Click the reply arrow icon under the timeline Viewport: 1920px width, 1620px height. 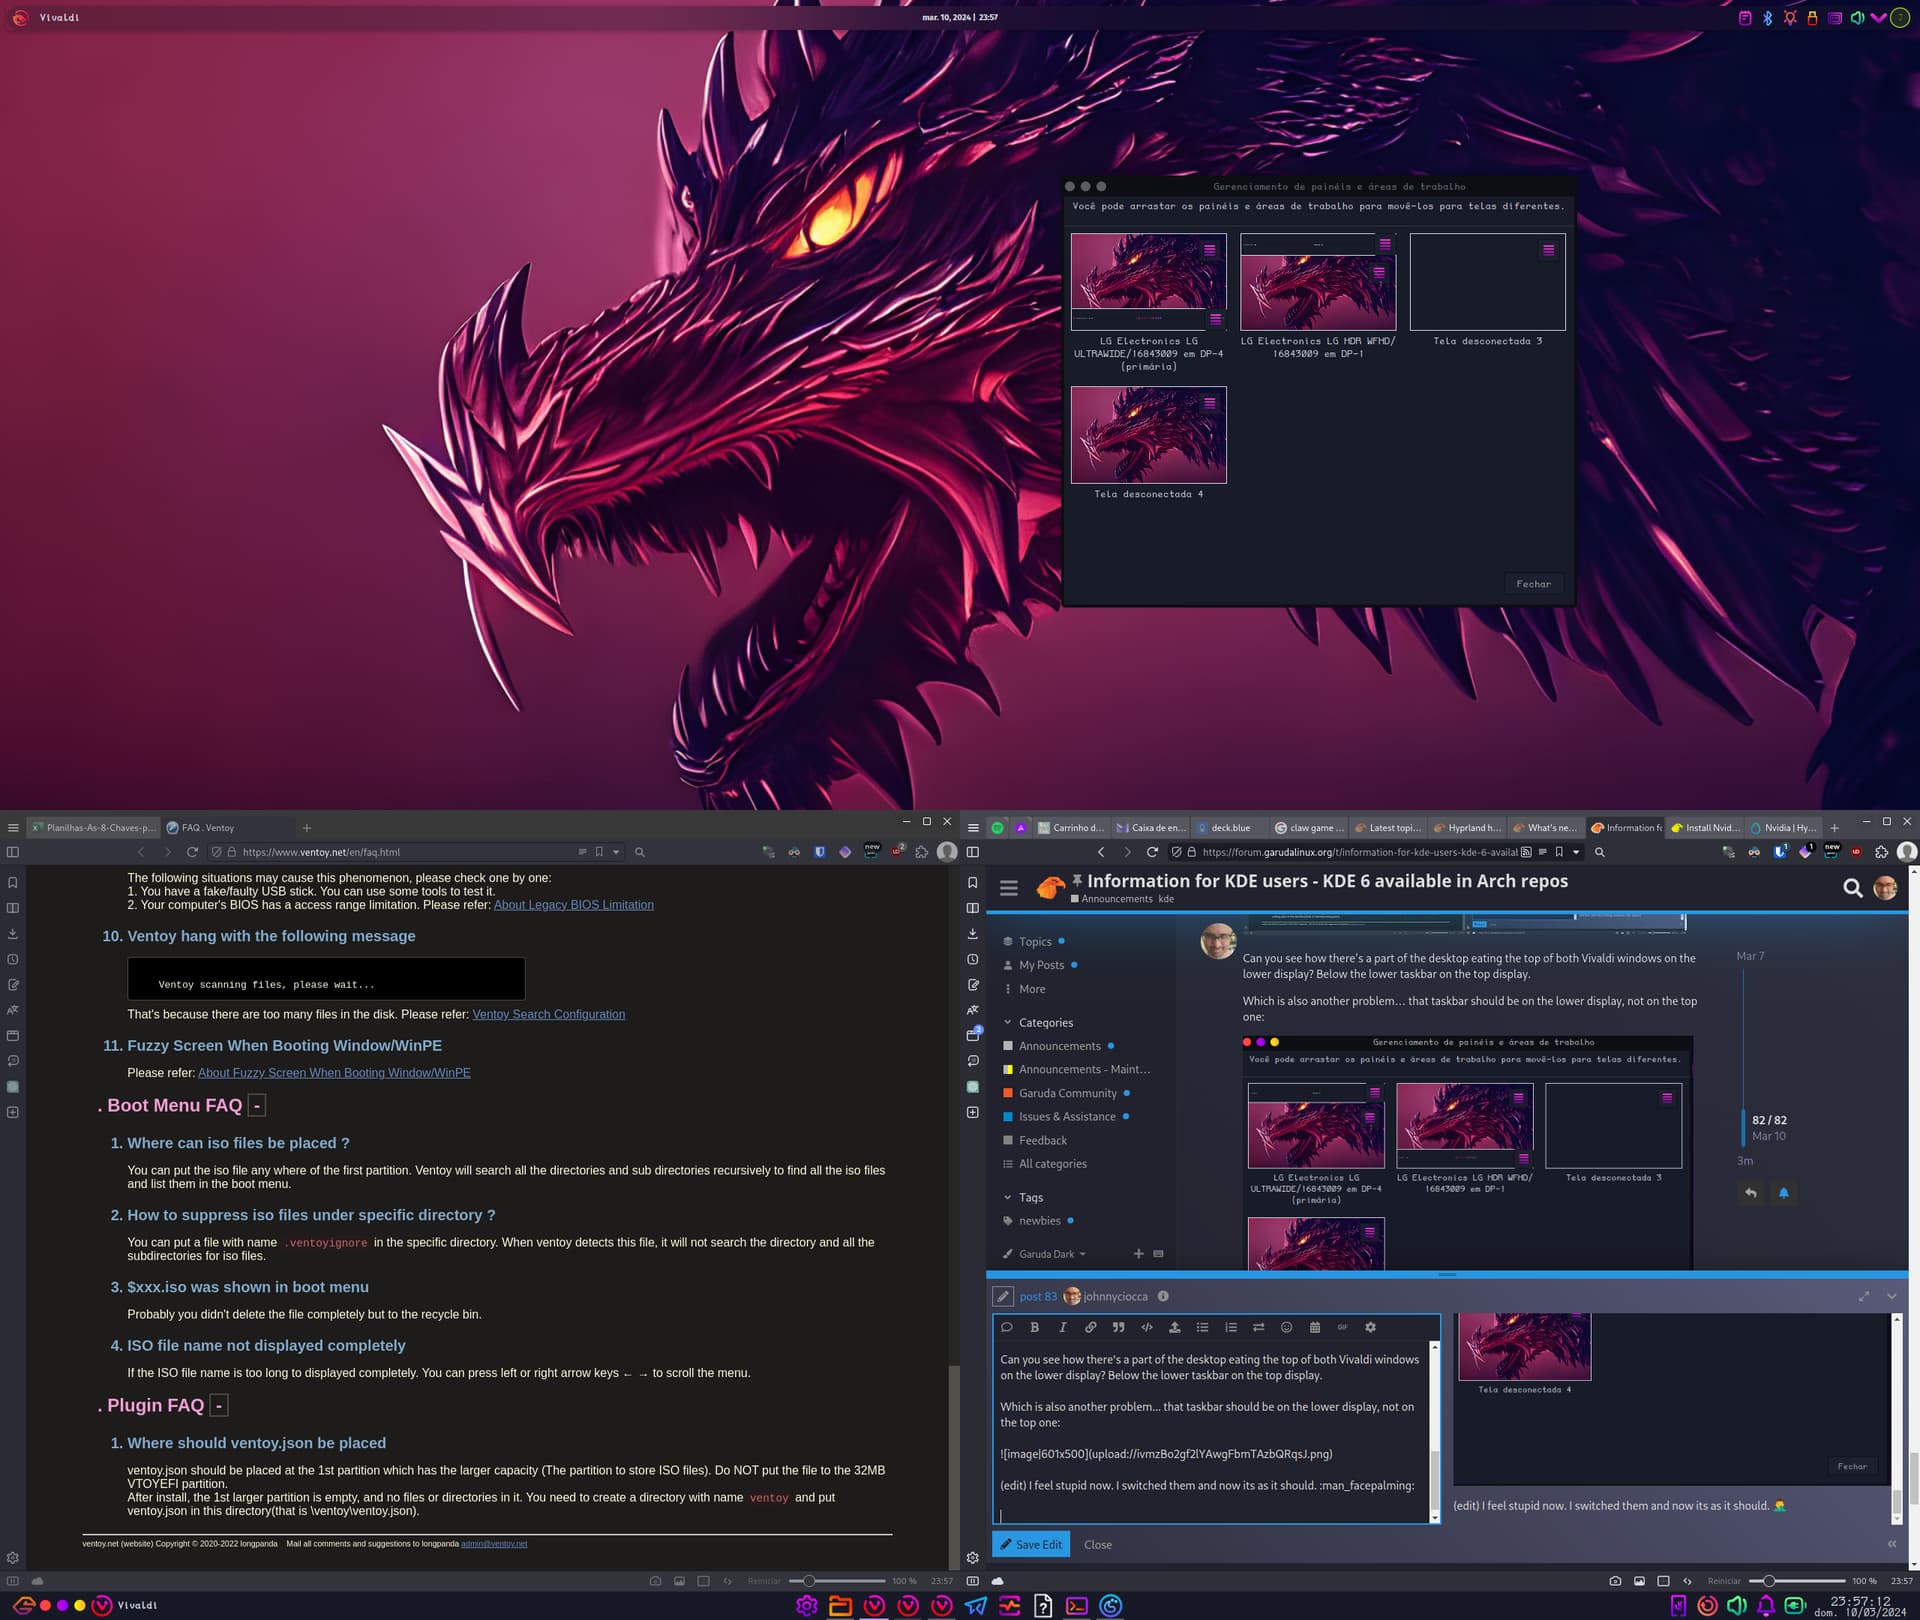(x=1751, y=1192)
